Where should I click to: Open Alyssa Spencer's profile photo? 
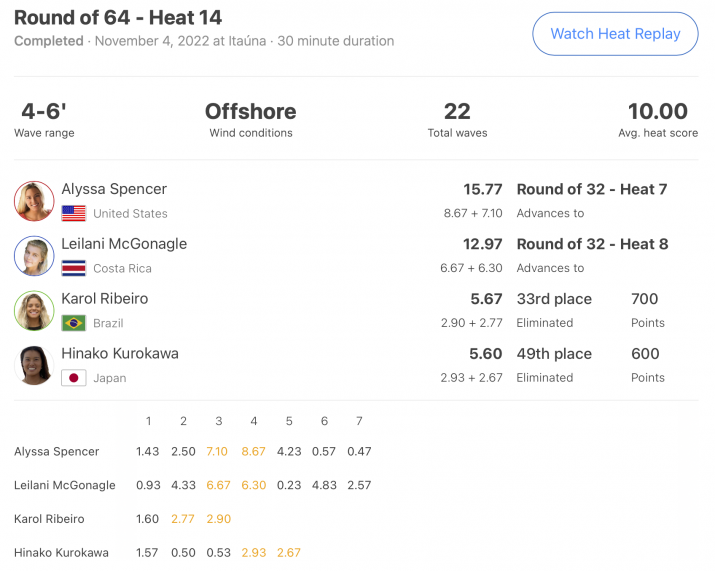pos(34,201)
